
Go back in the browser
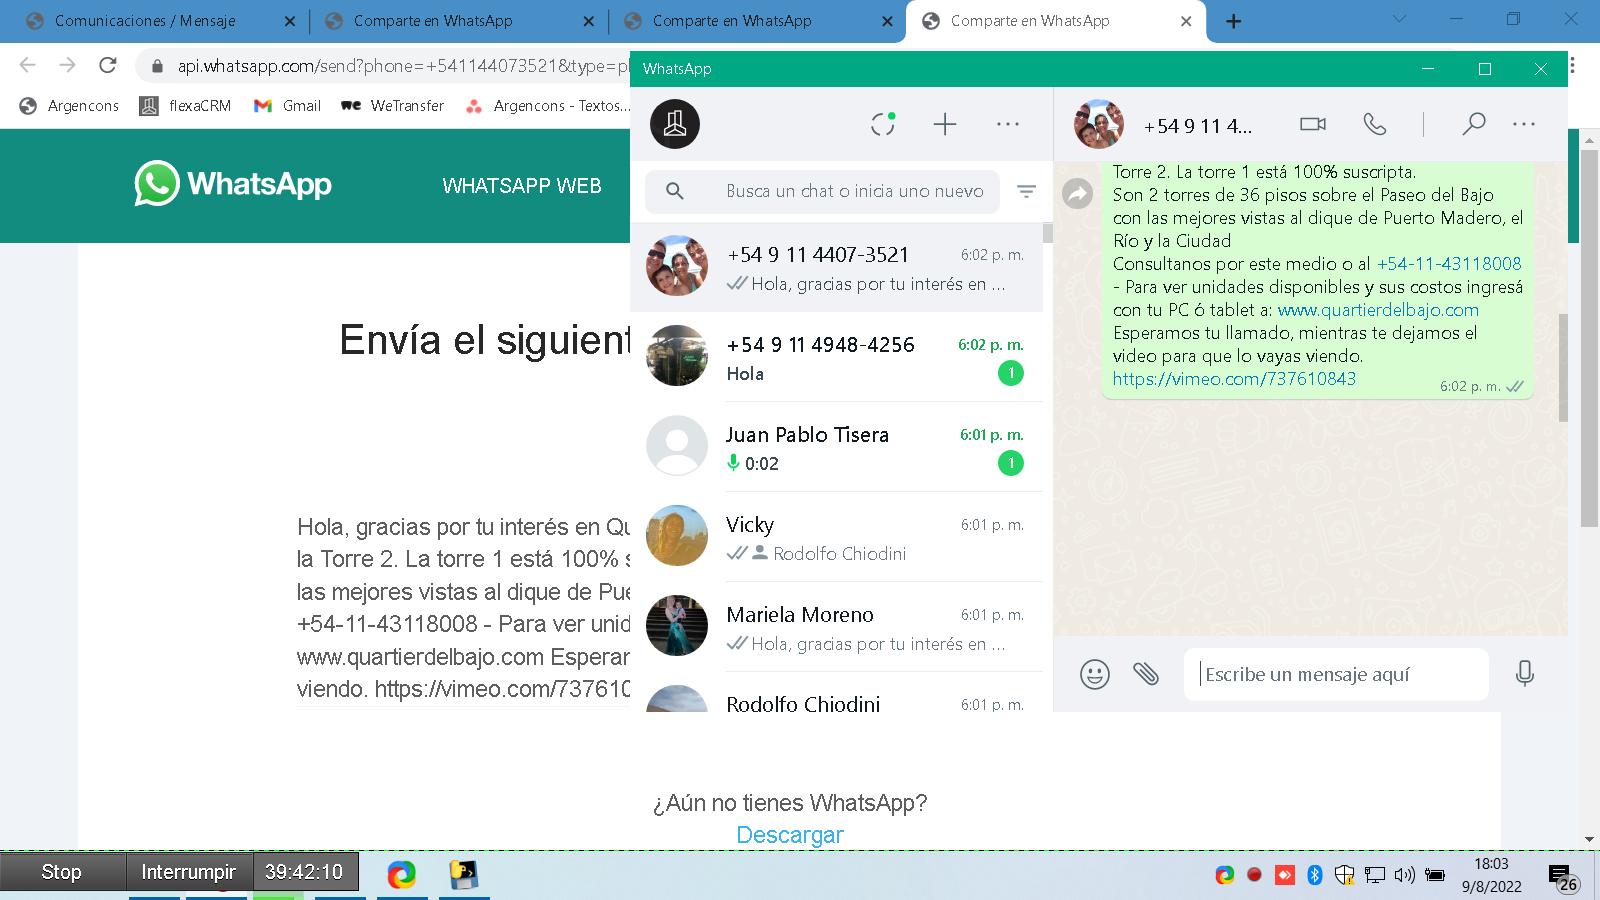click(27, 66)
